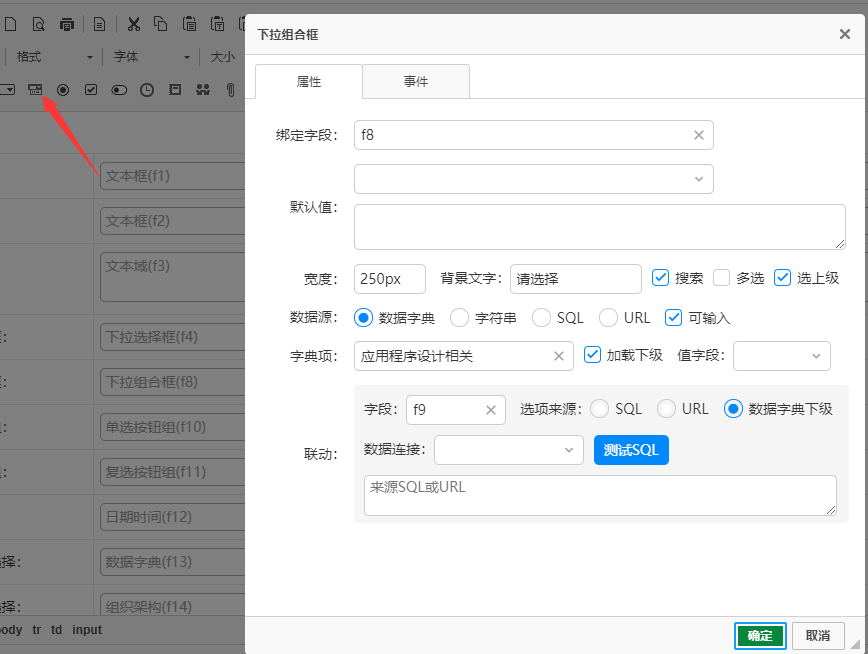
Task: Open the 字体 dropdown in editor toolbar
Action: [x=151, y=56]
